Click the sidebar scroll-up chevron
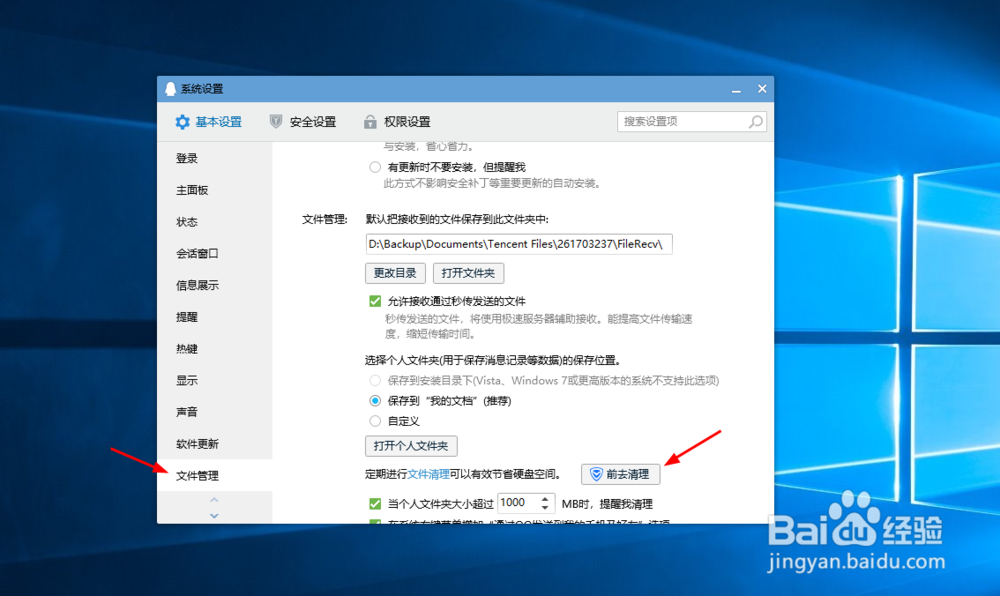The image size is (1000, 596). click(214, 500)
